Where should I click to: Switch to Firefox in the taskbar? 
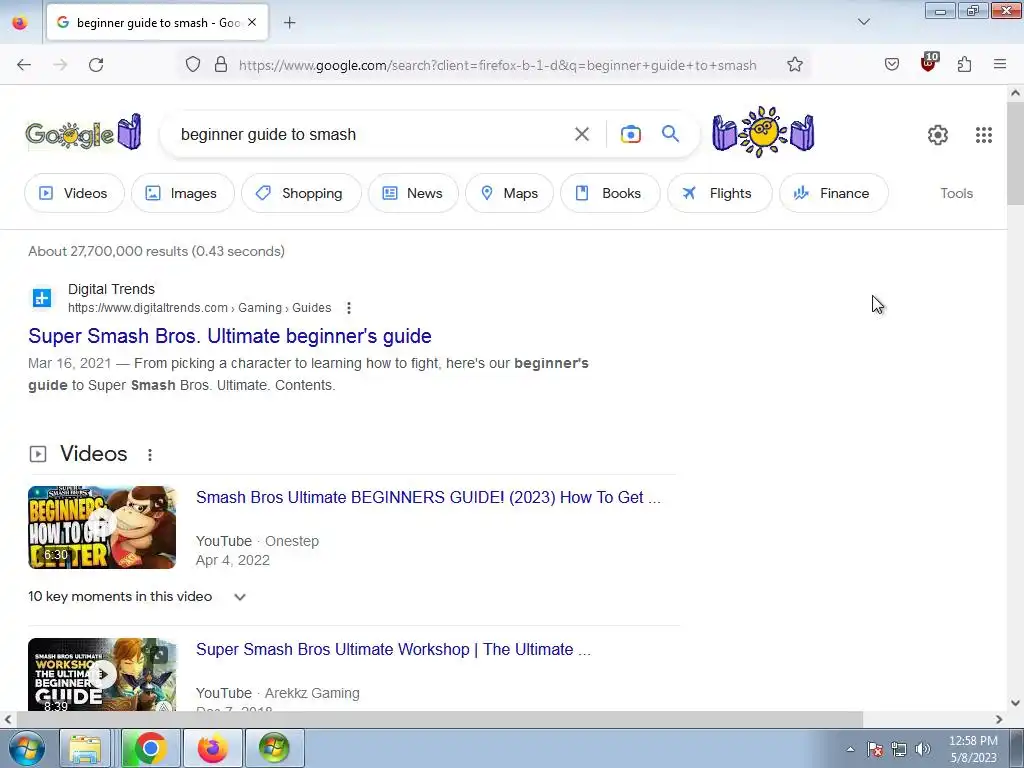point(213,748)
